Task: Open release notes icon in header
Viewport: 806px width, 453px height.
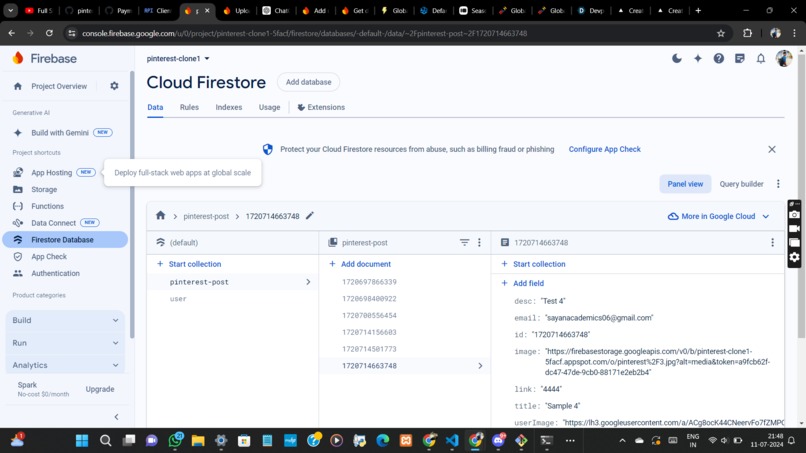Action: tap(740, 59)
